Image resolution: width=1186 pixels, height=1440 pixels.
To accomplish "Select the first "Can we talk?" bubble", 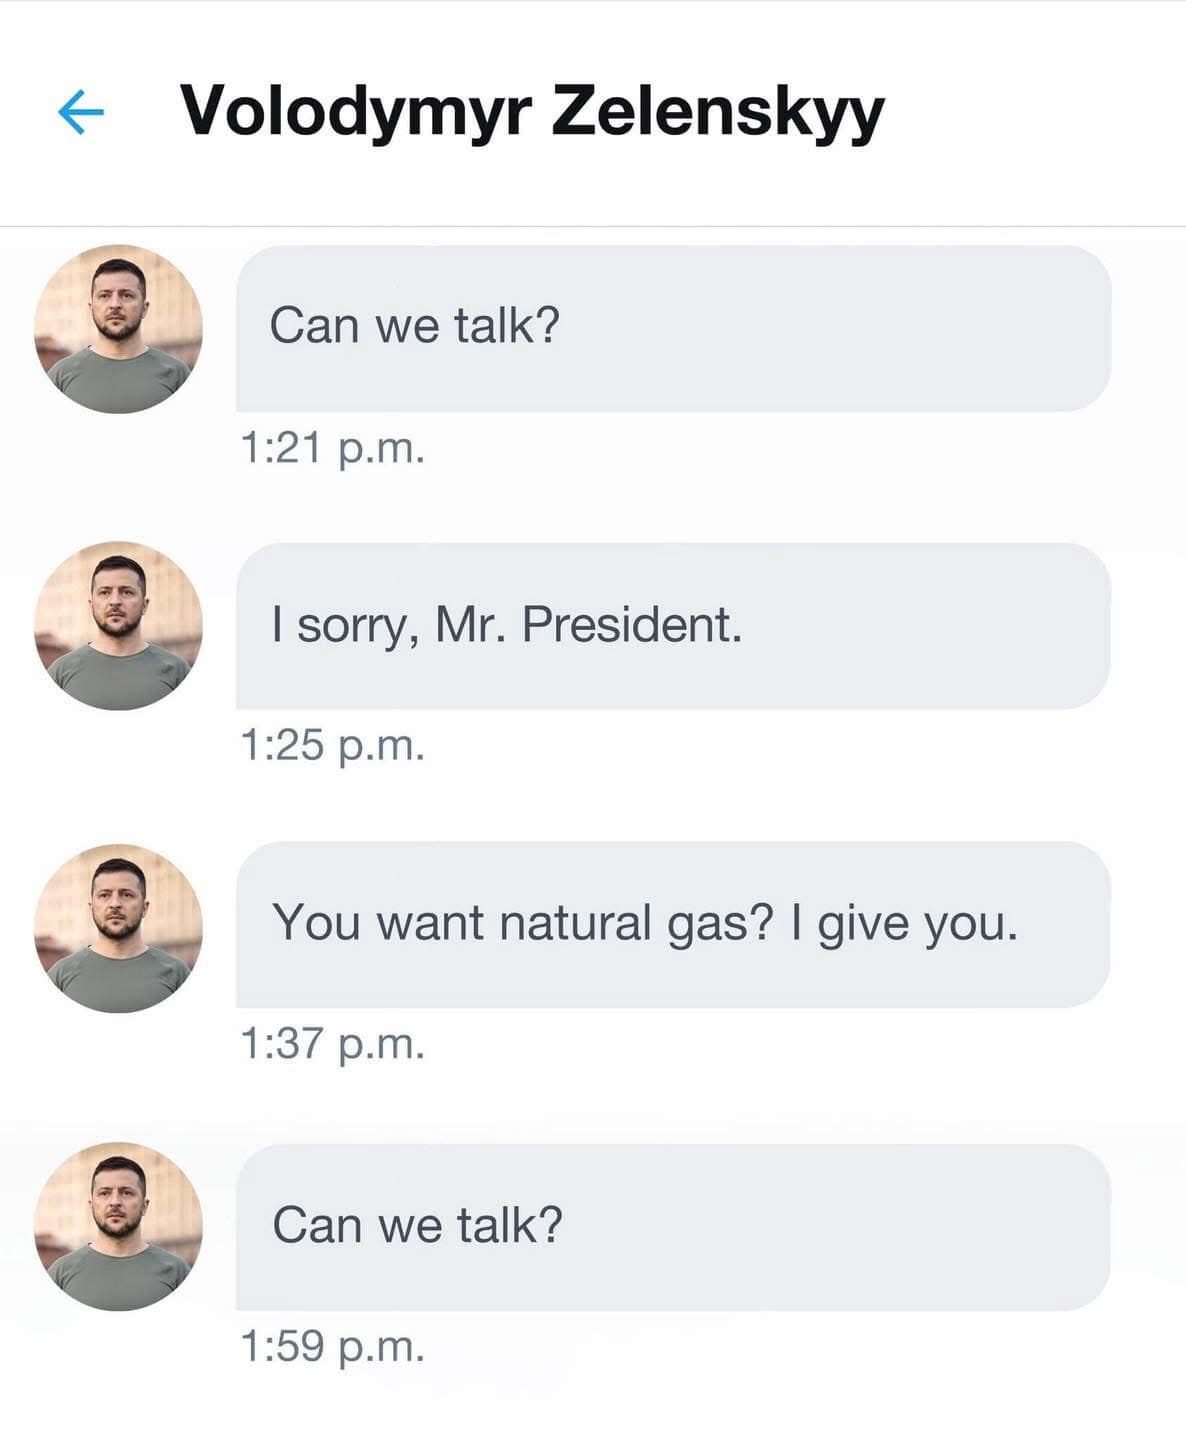I will pyautogui.click(x=673, y=328).
